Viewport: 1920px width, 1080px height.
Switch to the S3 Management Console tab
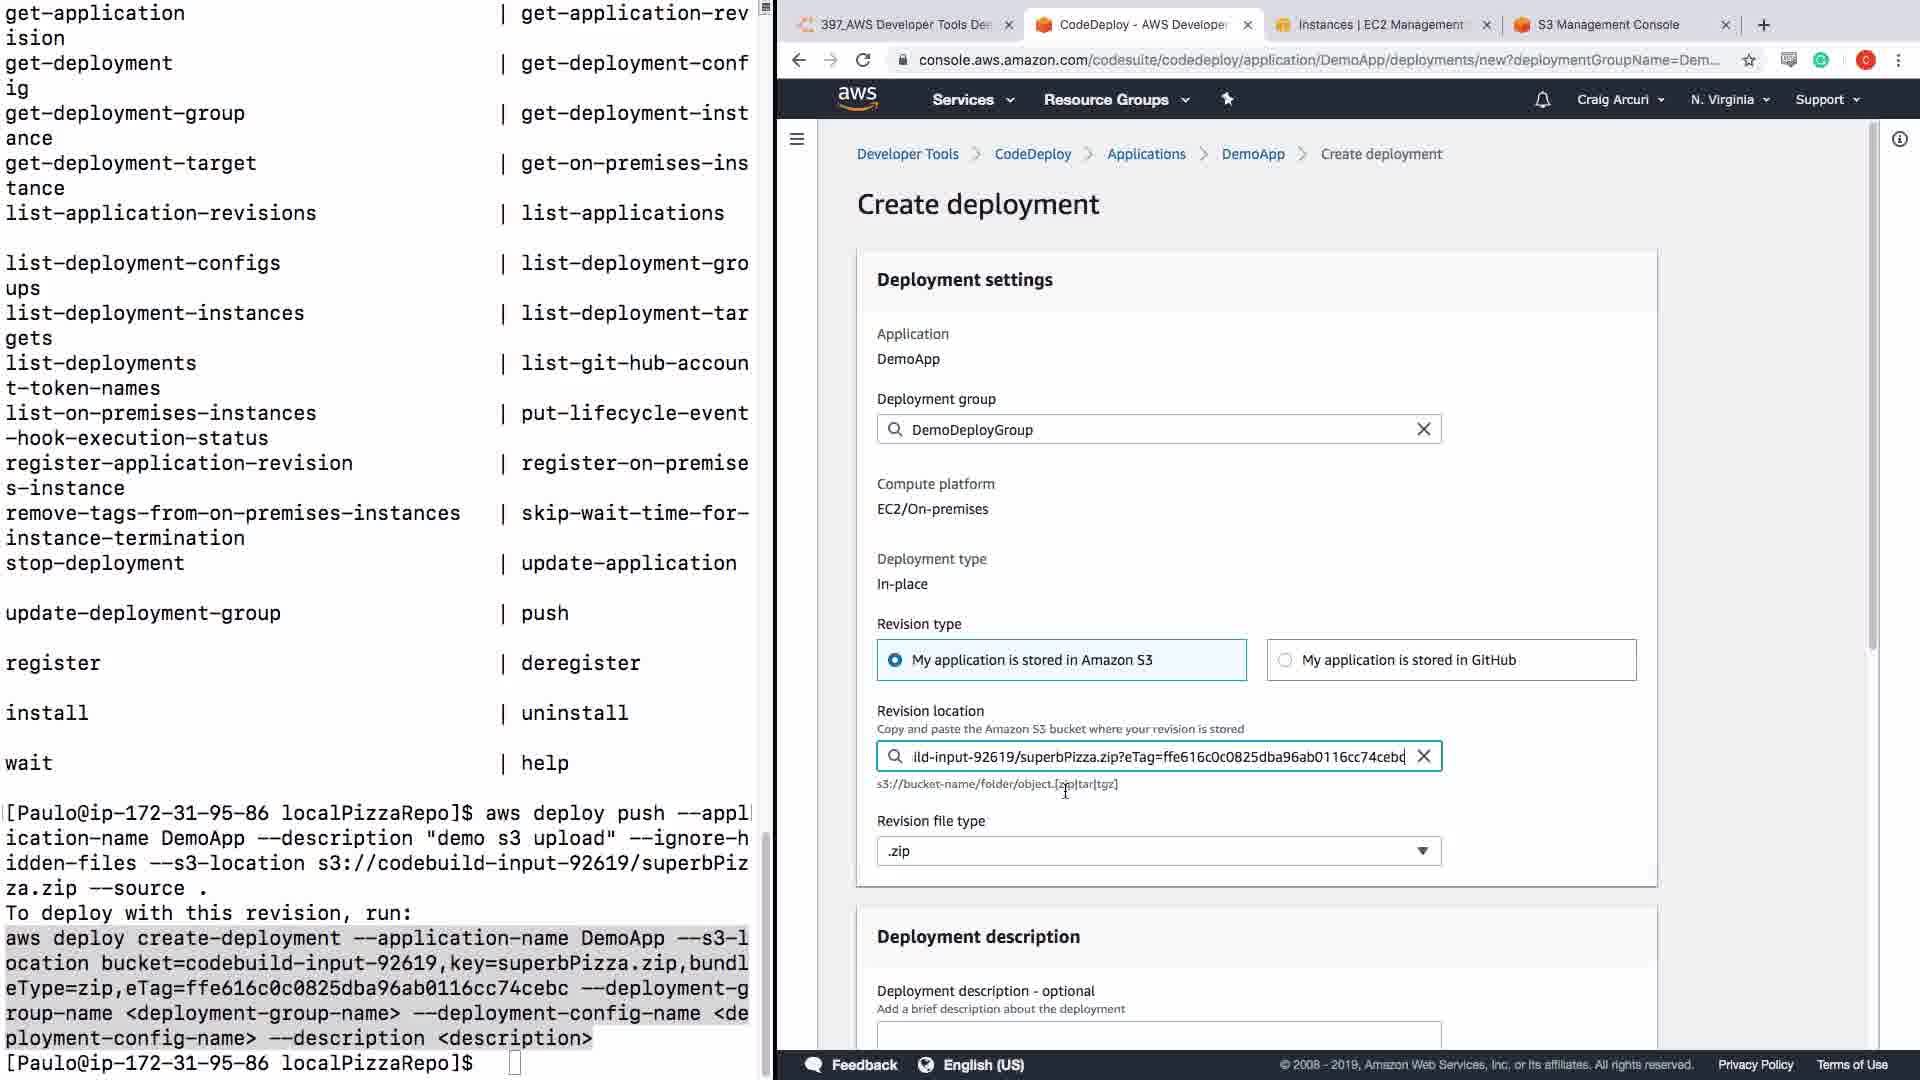(x=1607, y=24)
